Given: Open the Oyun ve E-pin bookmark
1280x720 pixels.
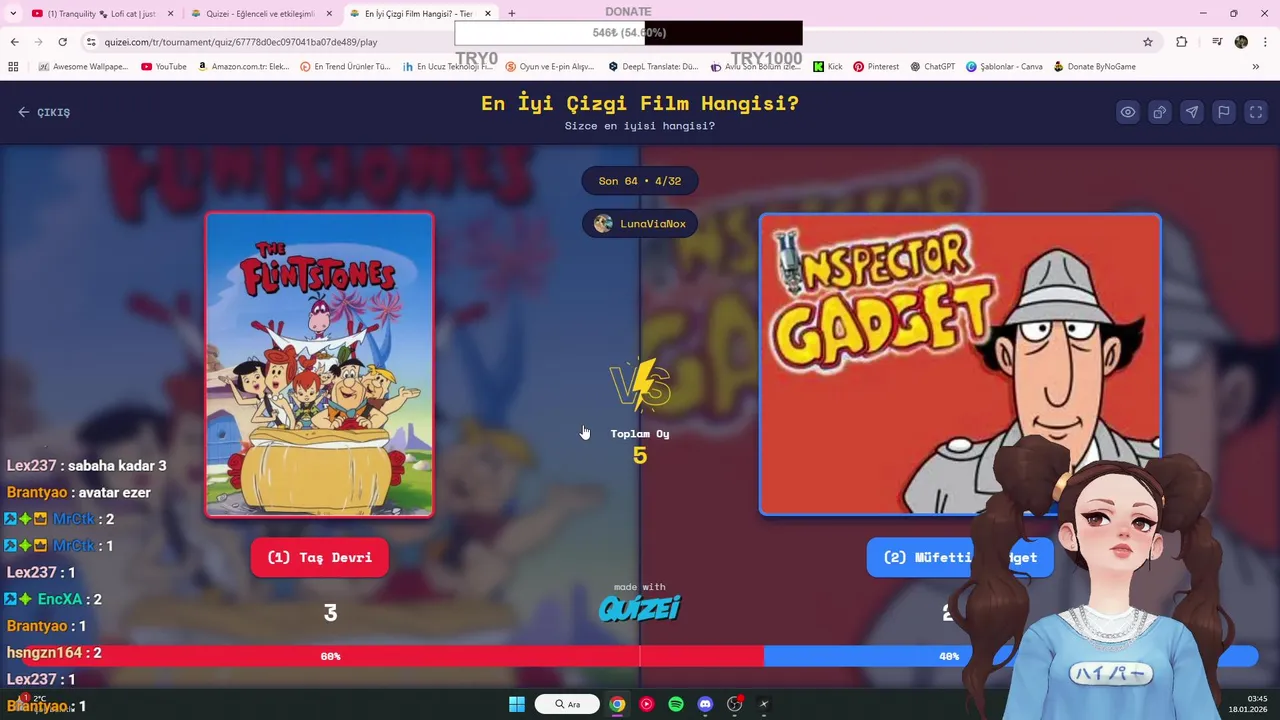Looking at the screenshot, I should coord(550,67).
